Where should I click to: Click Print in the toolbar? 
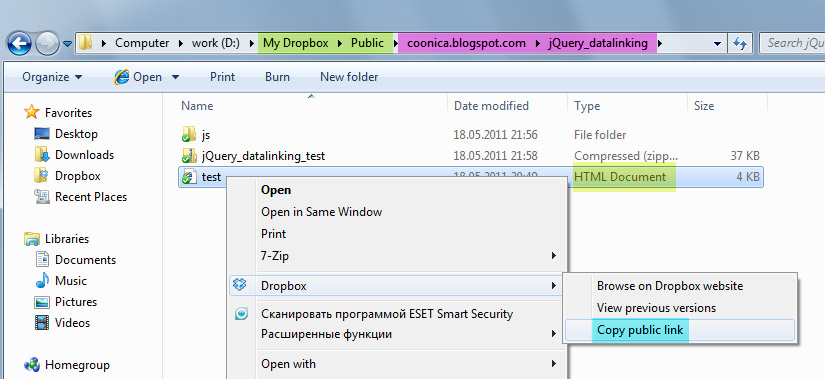coord(222,77)
